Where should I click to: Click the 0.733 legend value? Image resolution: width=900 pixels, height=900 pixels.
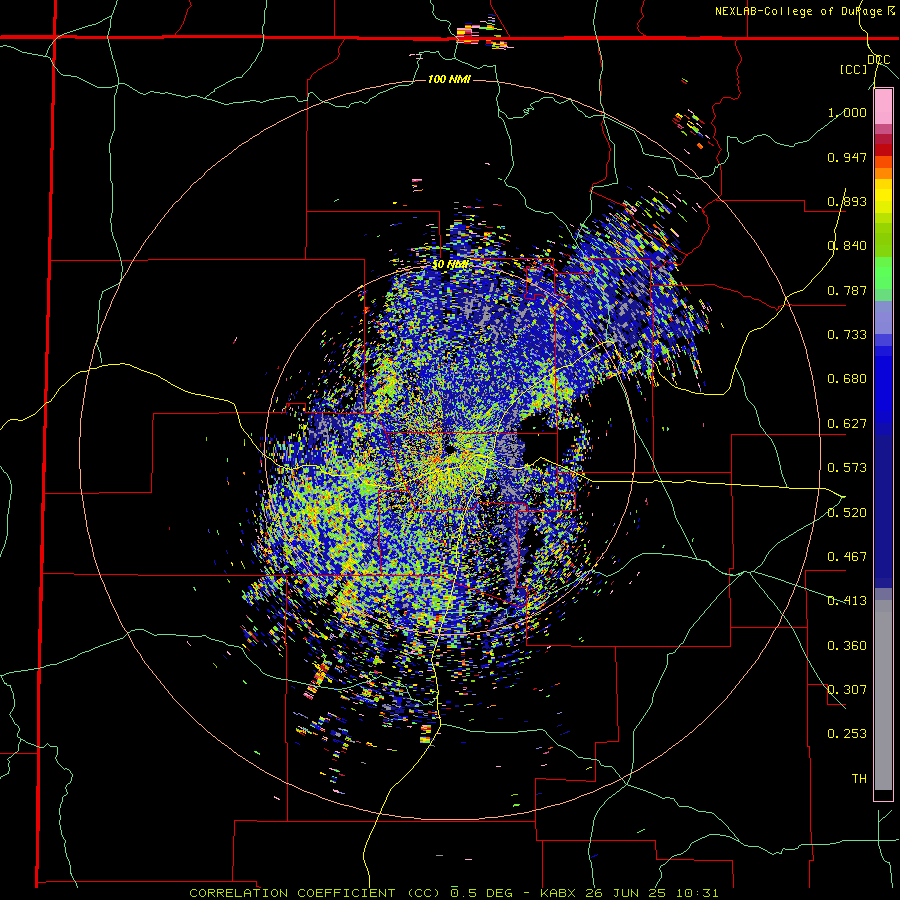pos(847,335)
